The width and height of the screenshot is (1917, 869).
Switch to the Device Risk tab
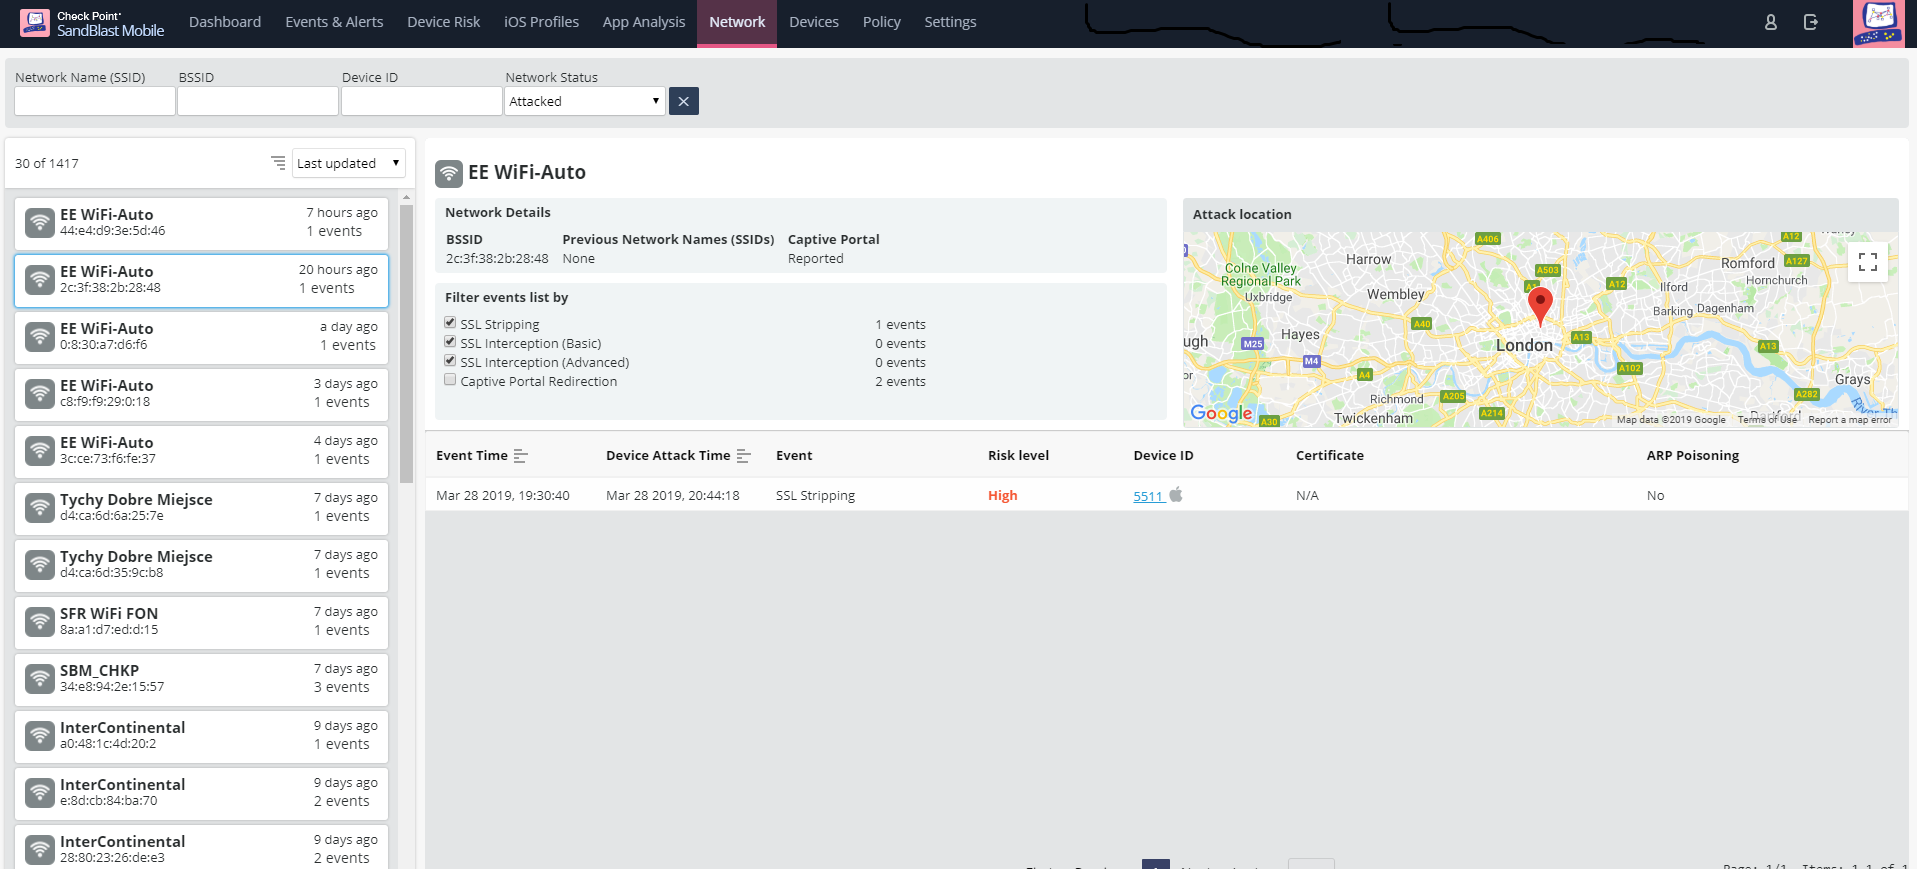pos(443,22)
